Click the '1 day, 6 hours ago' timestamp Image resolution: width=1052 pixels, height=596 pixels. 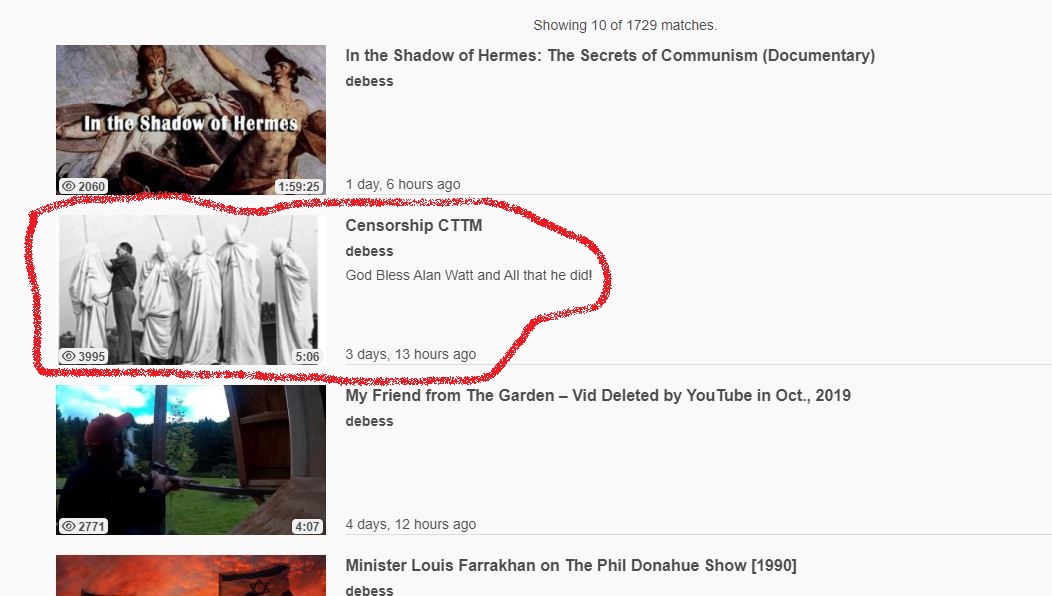pos(403,184)
